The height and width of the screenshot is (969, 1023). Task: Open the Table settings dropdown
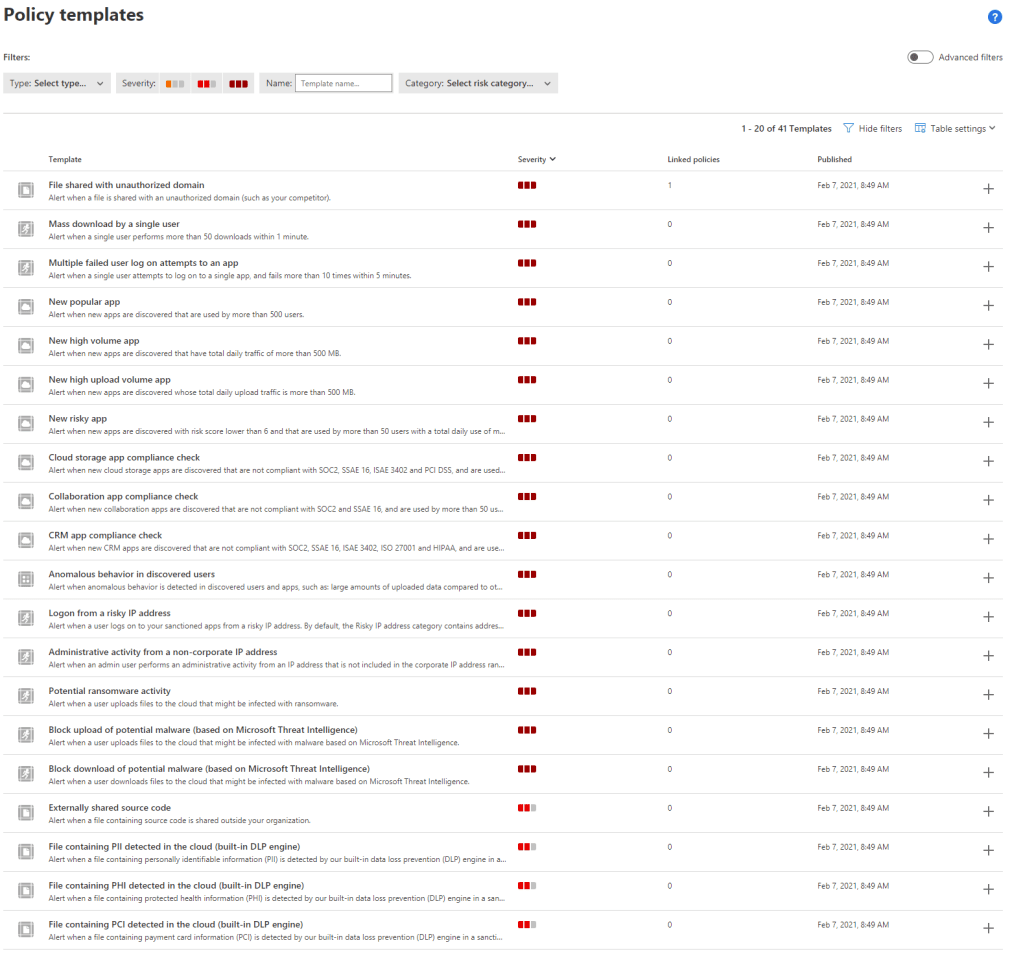pos(955,129)
